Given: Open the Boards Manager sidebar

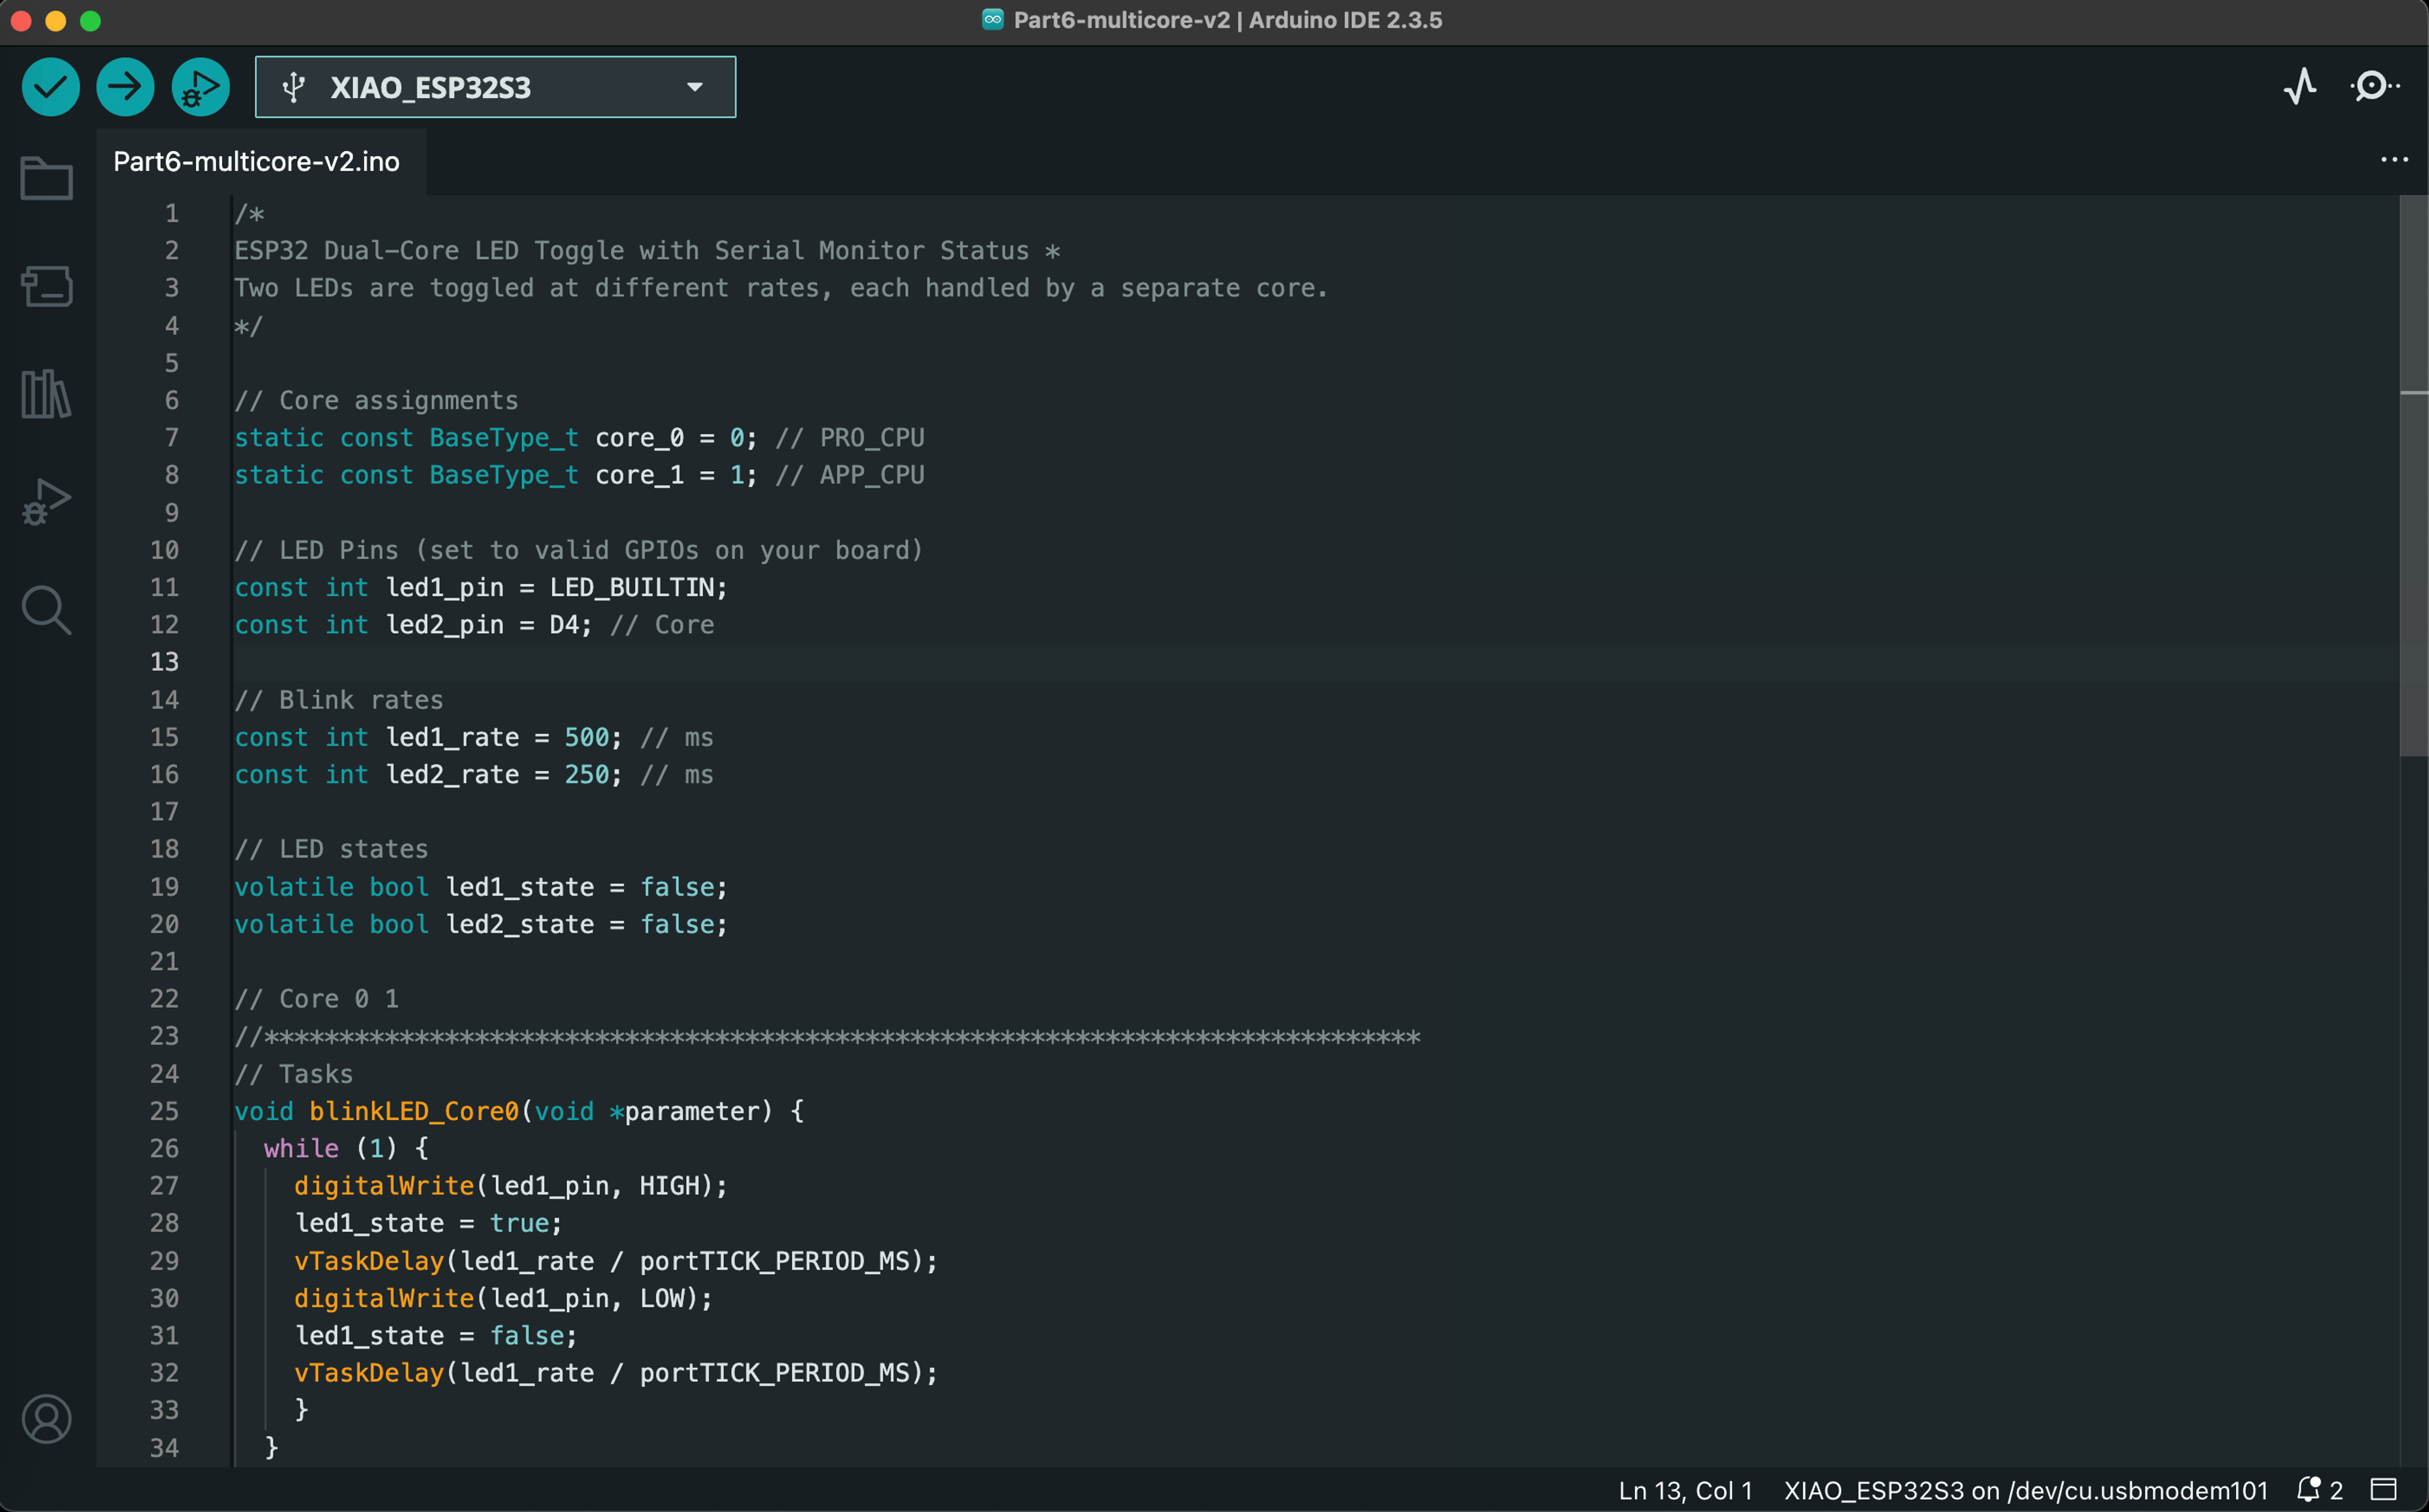Looking at the screenshot, I should [x=46, y=287].
